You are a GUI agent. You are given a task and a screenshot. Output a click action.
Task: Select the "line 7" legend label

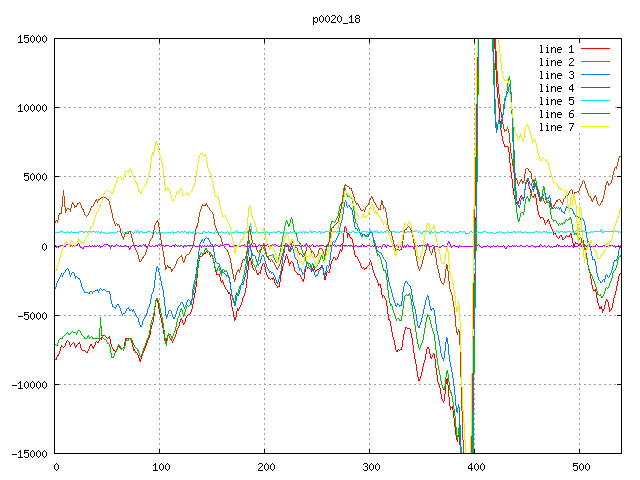pyautogui.click(x=556, y=127)
